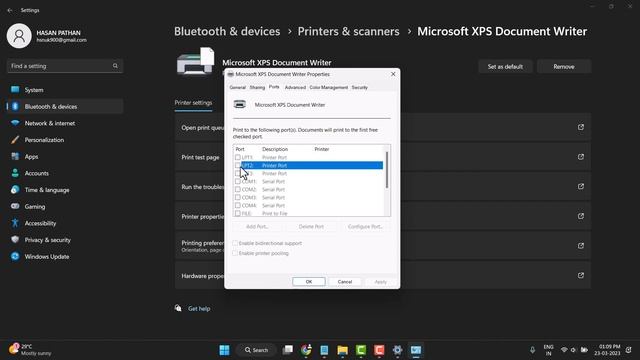This screenshot has height=360, width=640.
Task: Check the COM4 serial port checkbox
Action: (238, 205)
